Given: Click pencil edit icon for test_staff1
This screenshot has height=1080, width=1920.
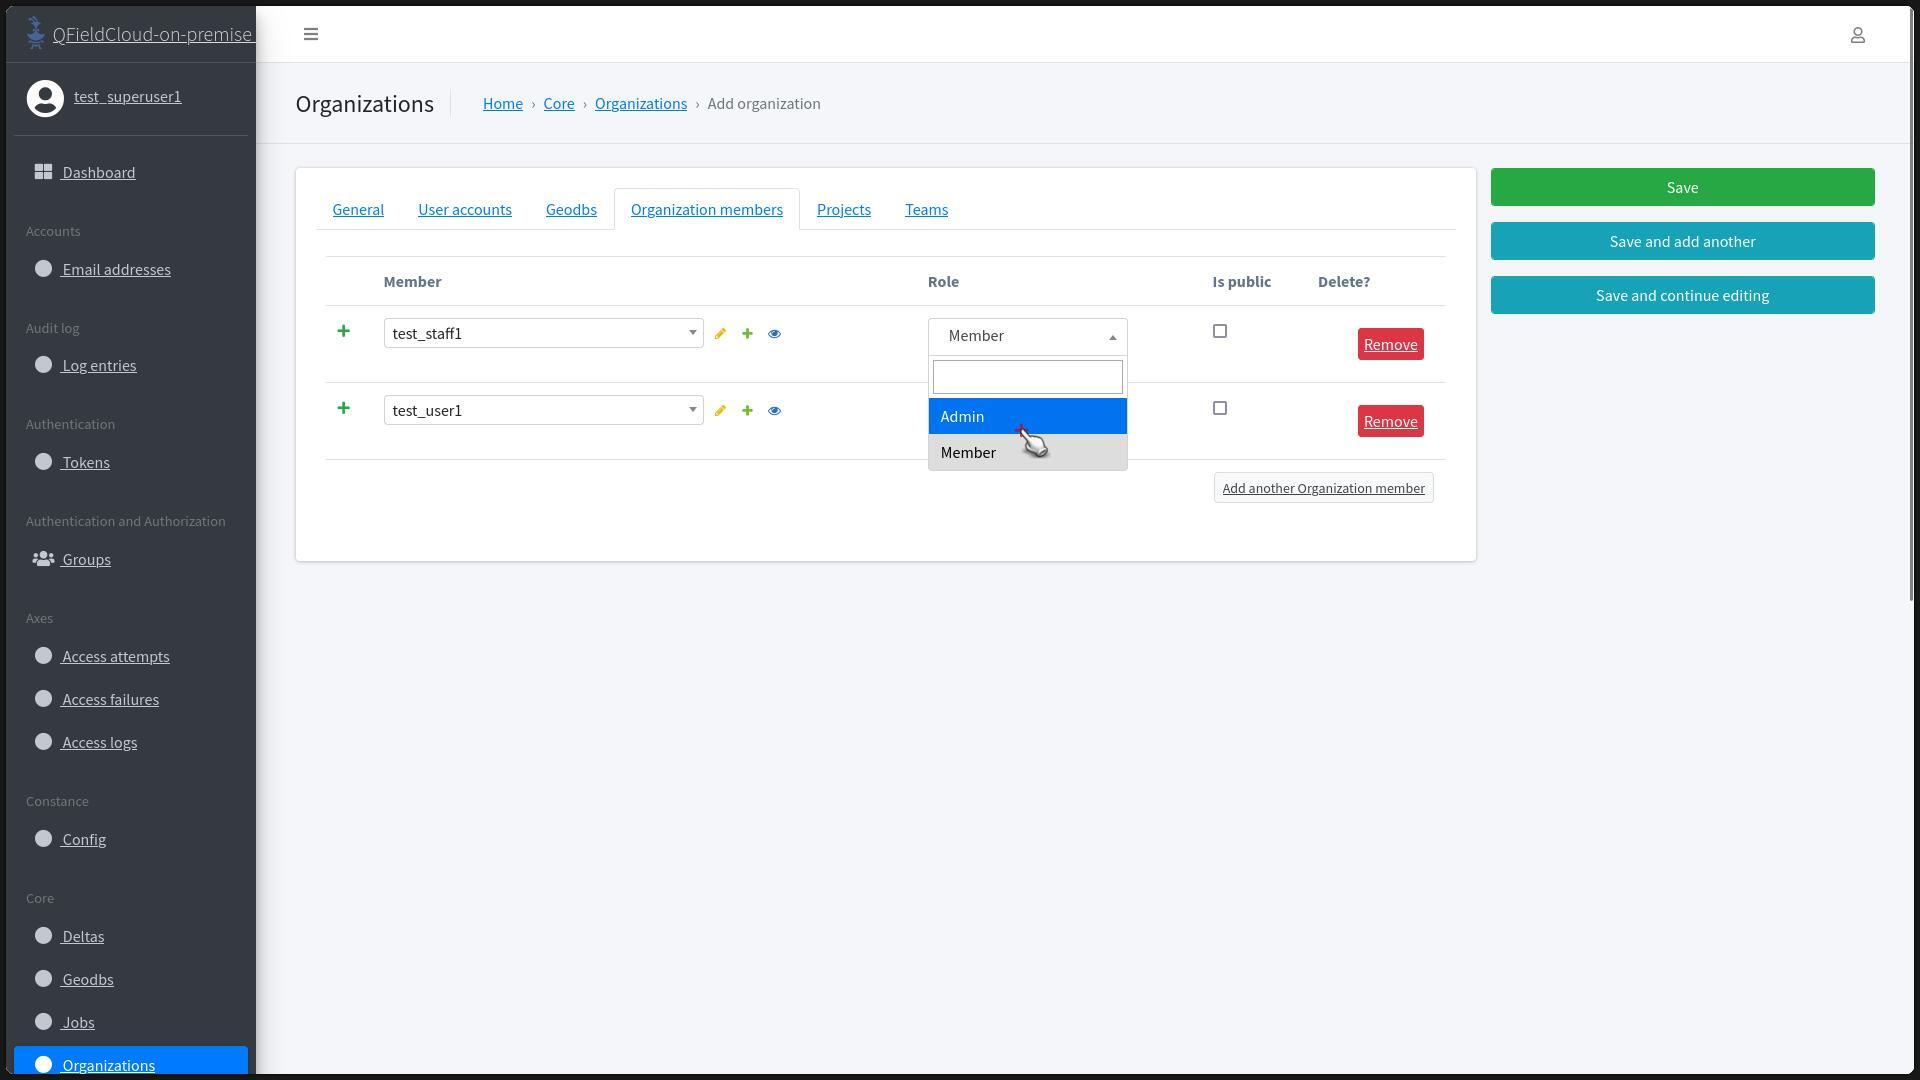Looking at the screenshot, I should 720,334.
